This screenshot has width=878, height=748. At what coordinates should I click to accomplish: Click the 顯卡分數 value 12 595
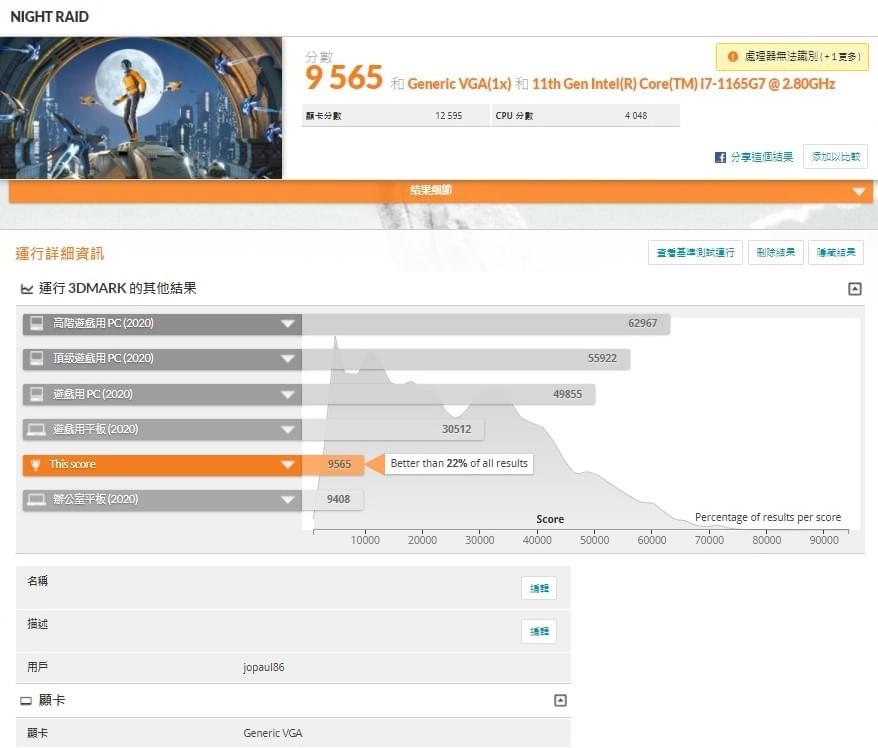pos(449,116)
